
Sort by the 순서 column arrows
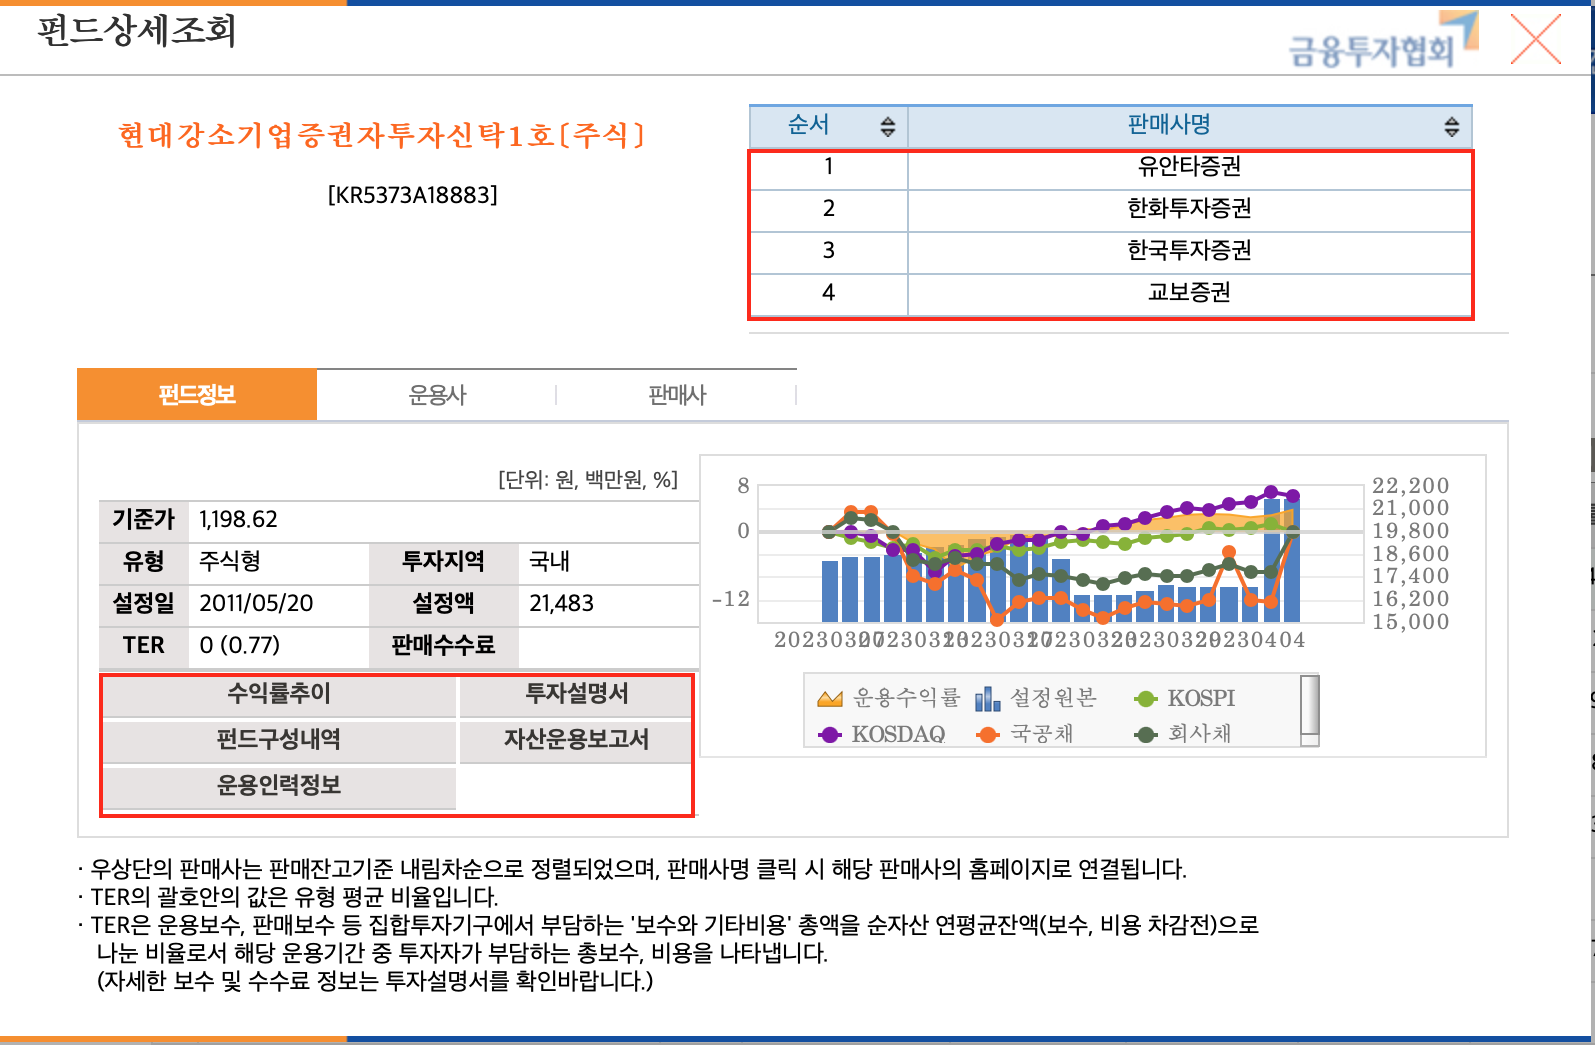coord(887,126)
